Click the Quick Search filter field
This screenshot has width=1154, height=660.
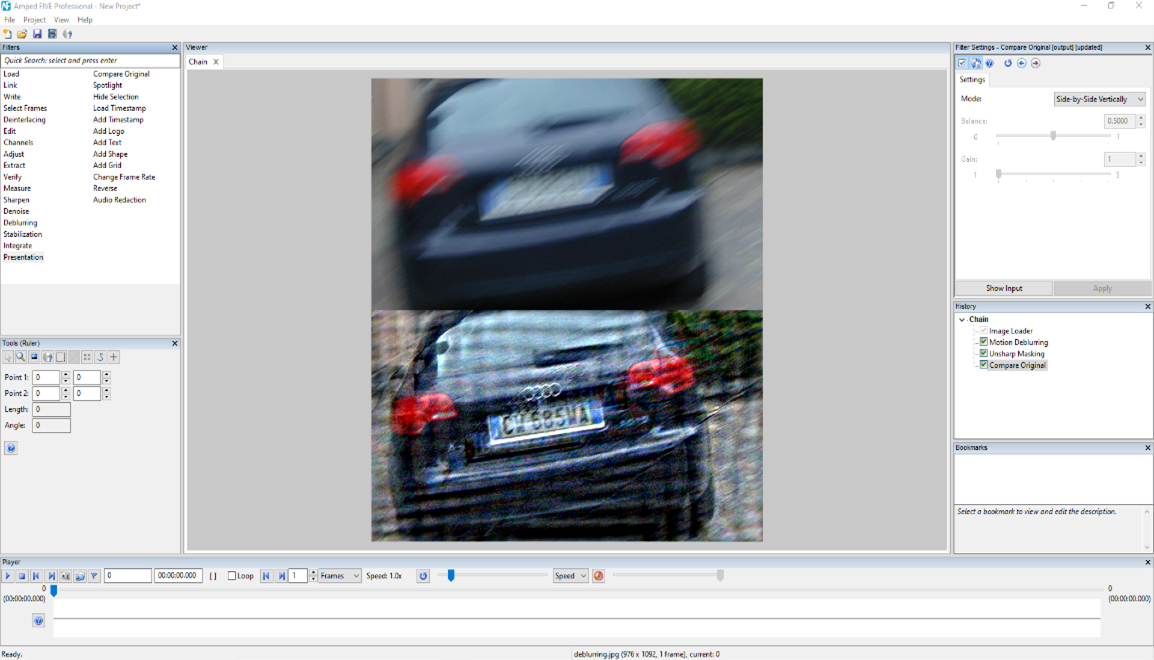click(x=90, y=61)
